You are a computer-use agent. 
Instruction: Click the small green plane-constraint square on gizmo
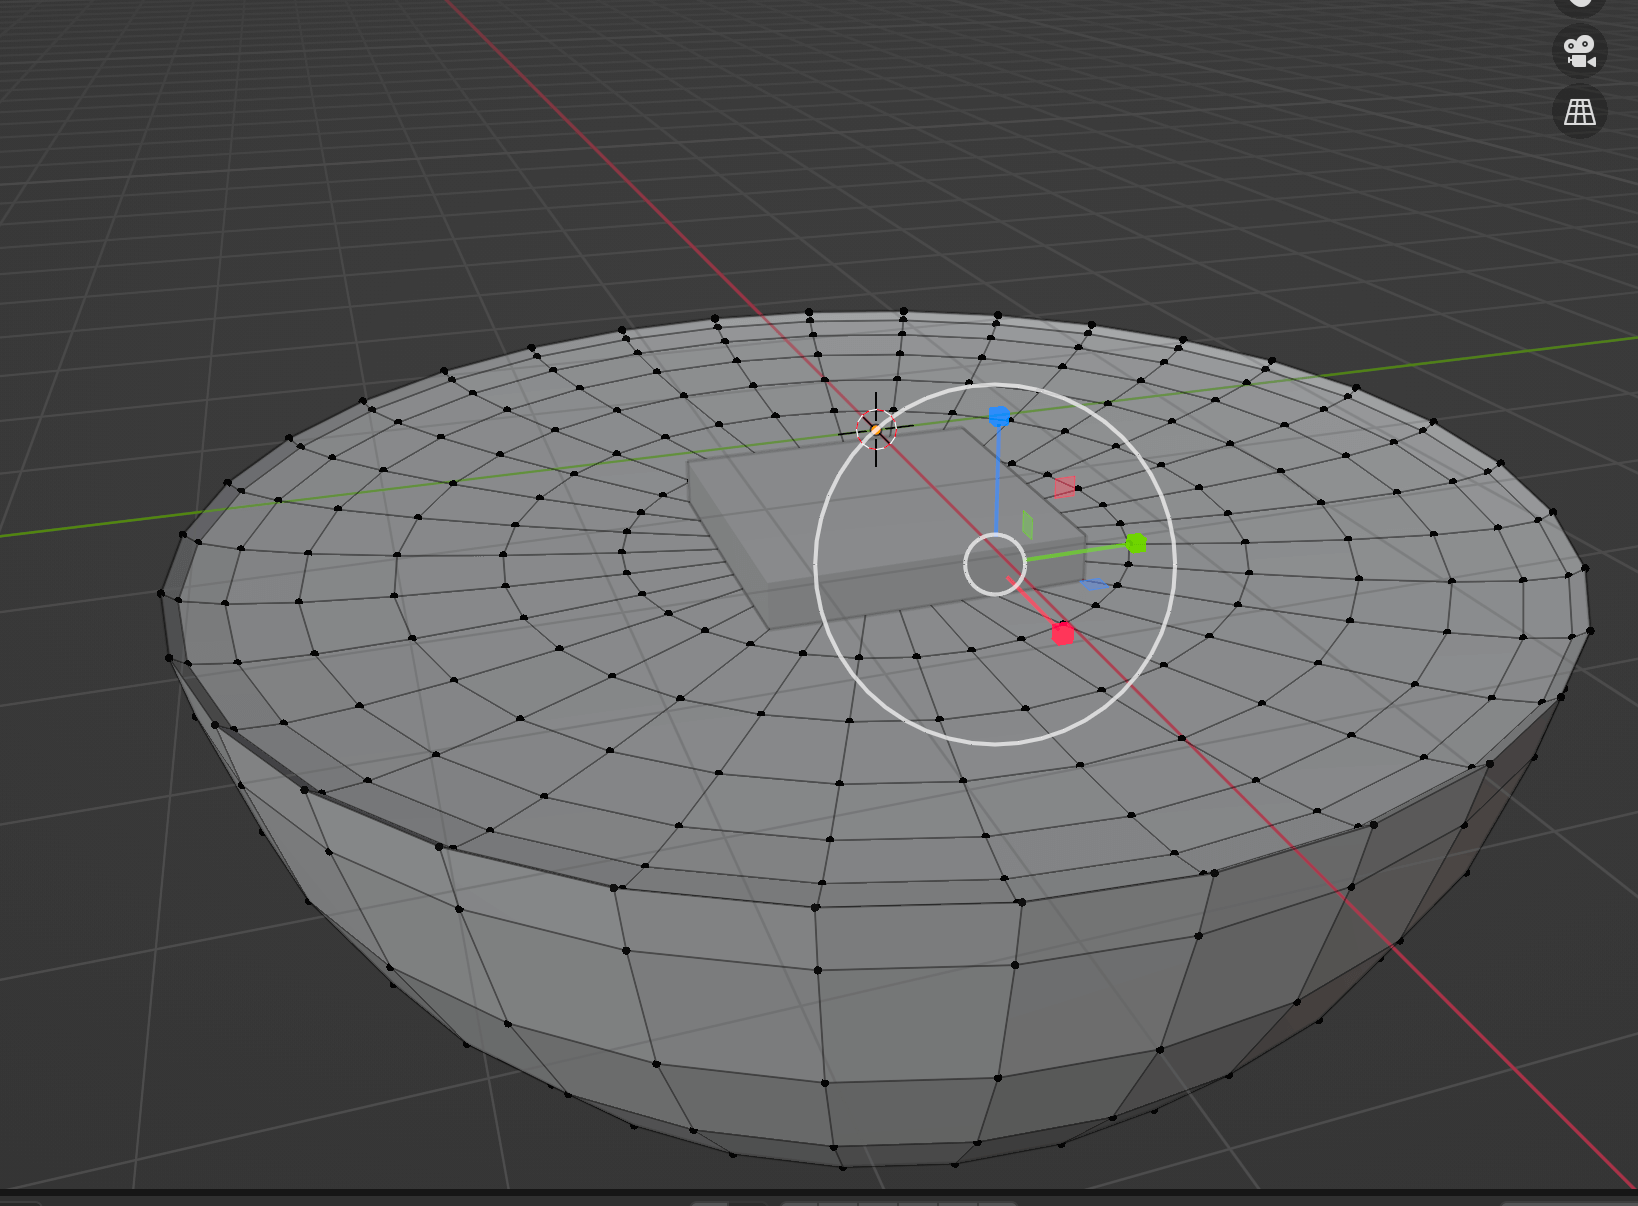1027,525
